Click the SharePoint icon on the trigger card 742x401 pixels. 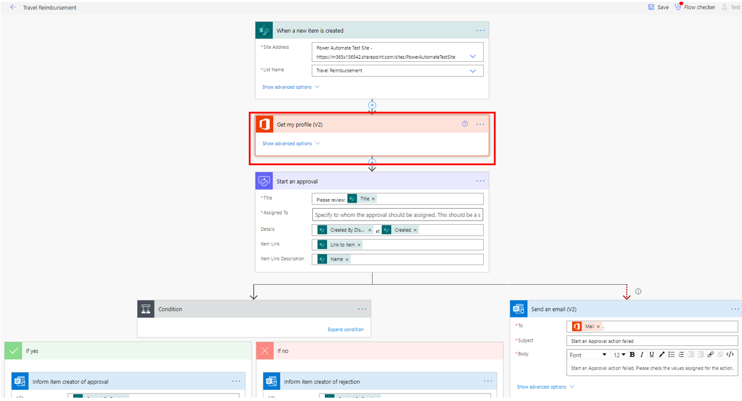tap(264, 30)
